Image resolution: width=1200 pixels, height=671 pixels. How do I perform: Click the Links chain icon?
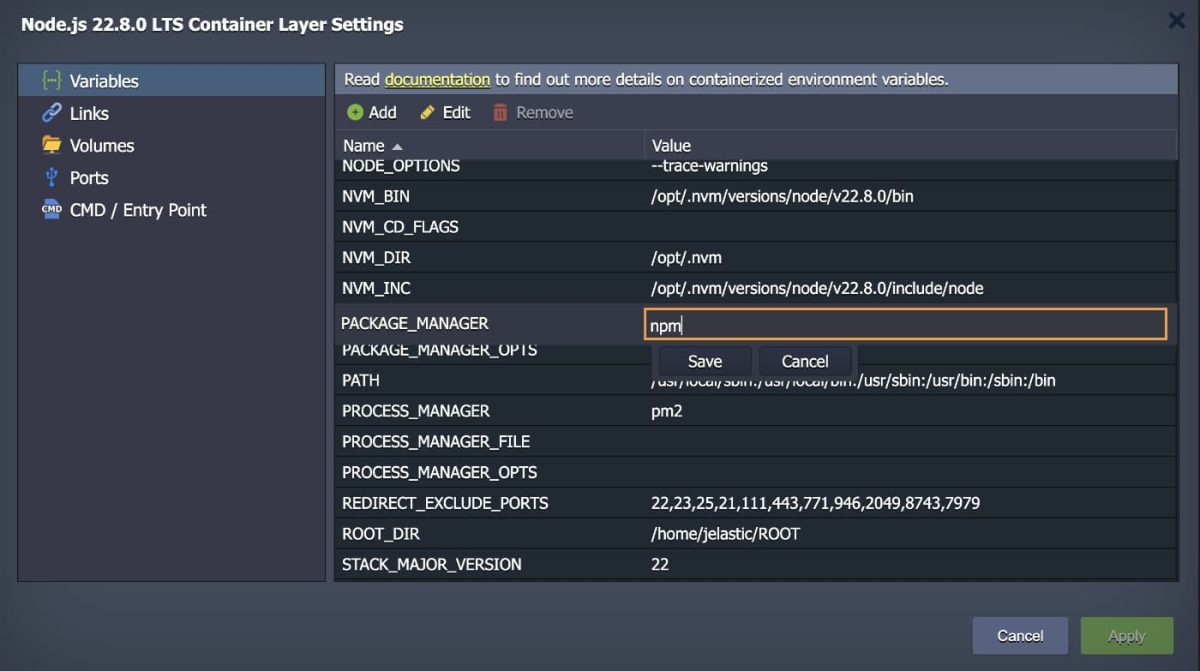click(x=51, y=113)
